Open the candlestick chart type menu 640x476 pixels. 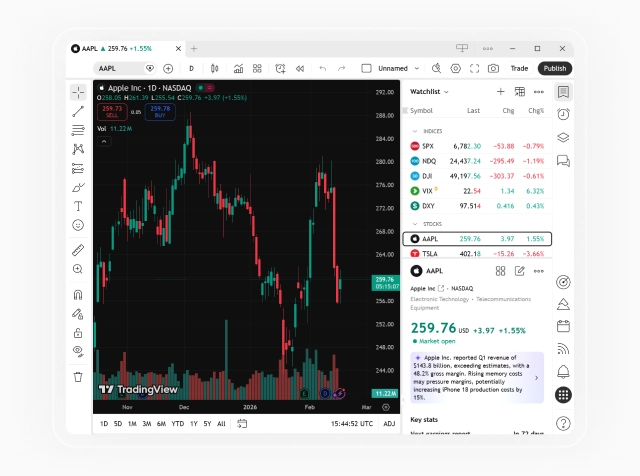(x=214, y=69)
